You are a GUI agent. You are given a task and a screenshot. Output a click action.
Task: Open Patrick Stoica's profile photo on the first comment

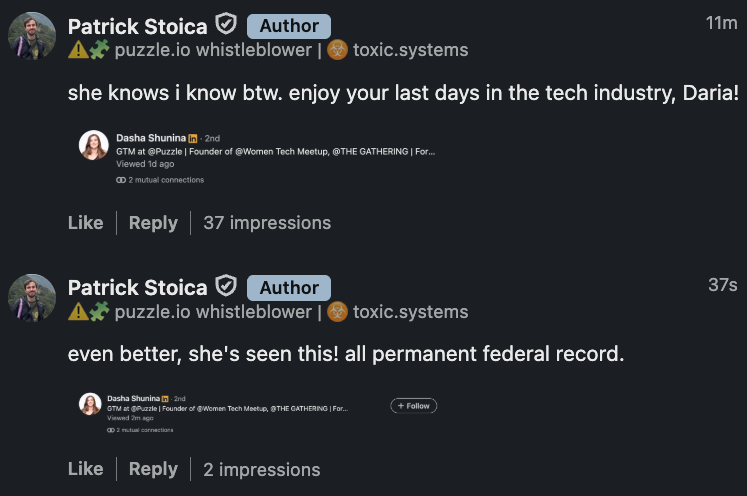[32, 37]
